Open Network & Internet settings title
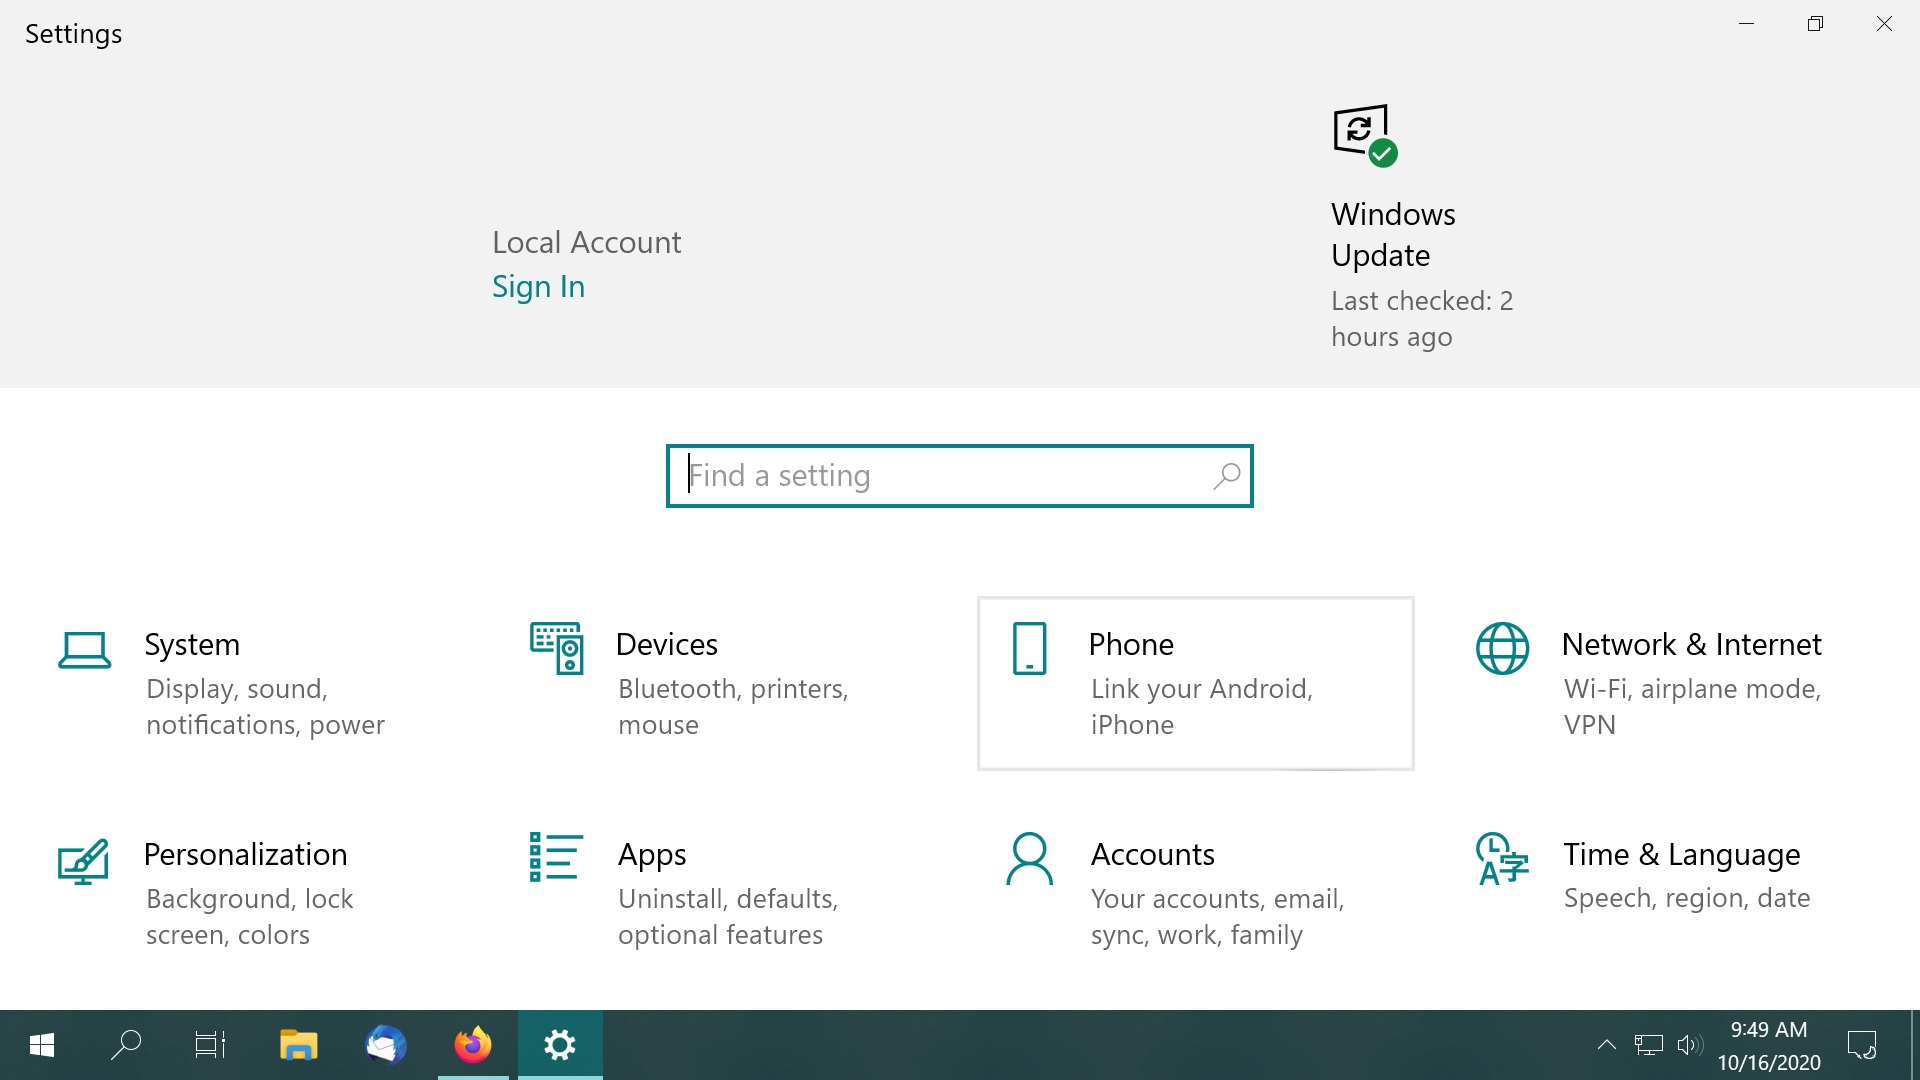 (x=1691, y=644)
